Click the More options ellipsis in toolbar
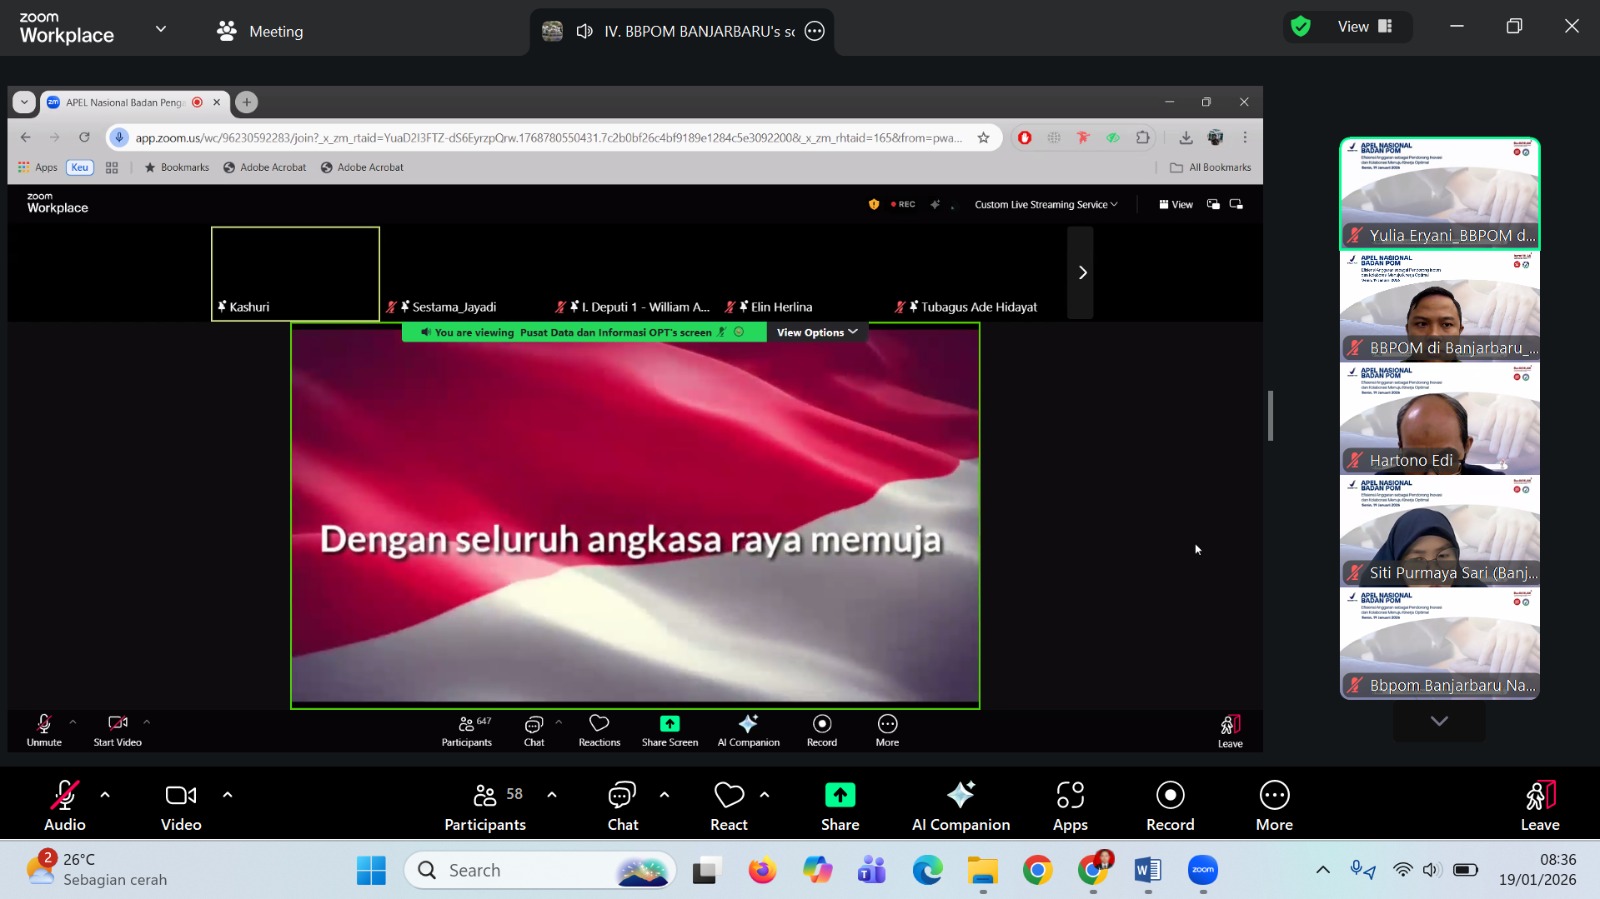Screen dimensions: 1600x899 (1274, 805)
